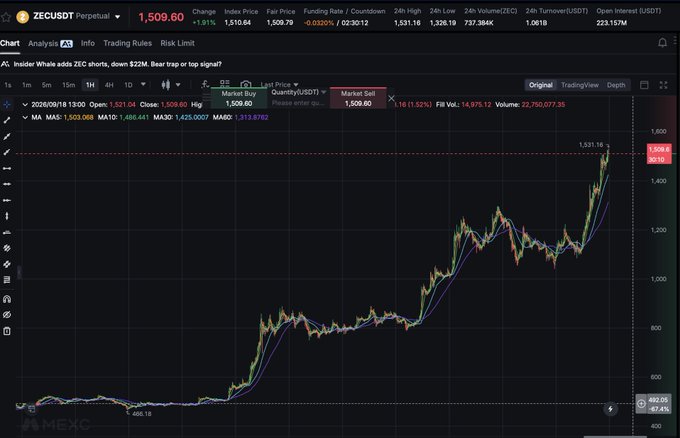This screenshot has height=438, width=680.
Task: Close the quick order panel
Action: pyautogui.click(x=391, y=98)
